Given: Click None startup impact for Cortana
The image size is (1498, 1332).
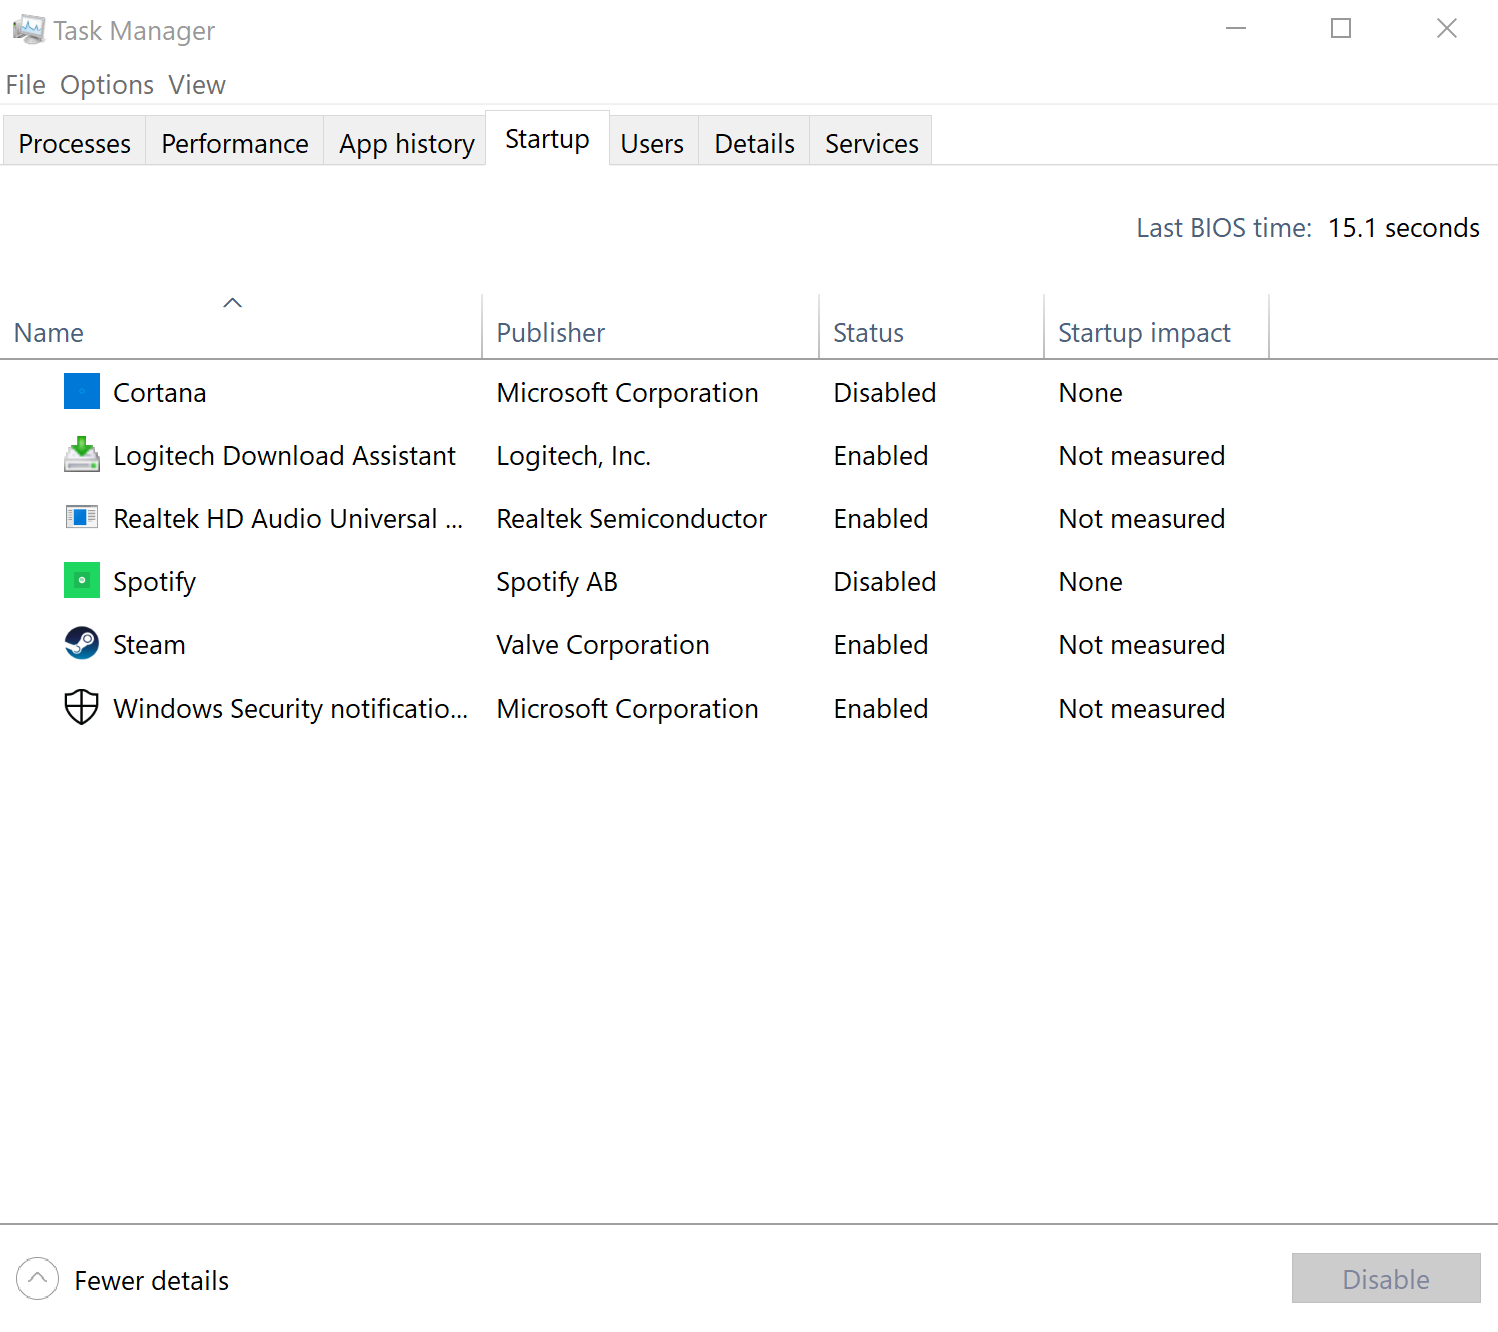Looking at the screenshot, I should click(1091, 393).
